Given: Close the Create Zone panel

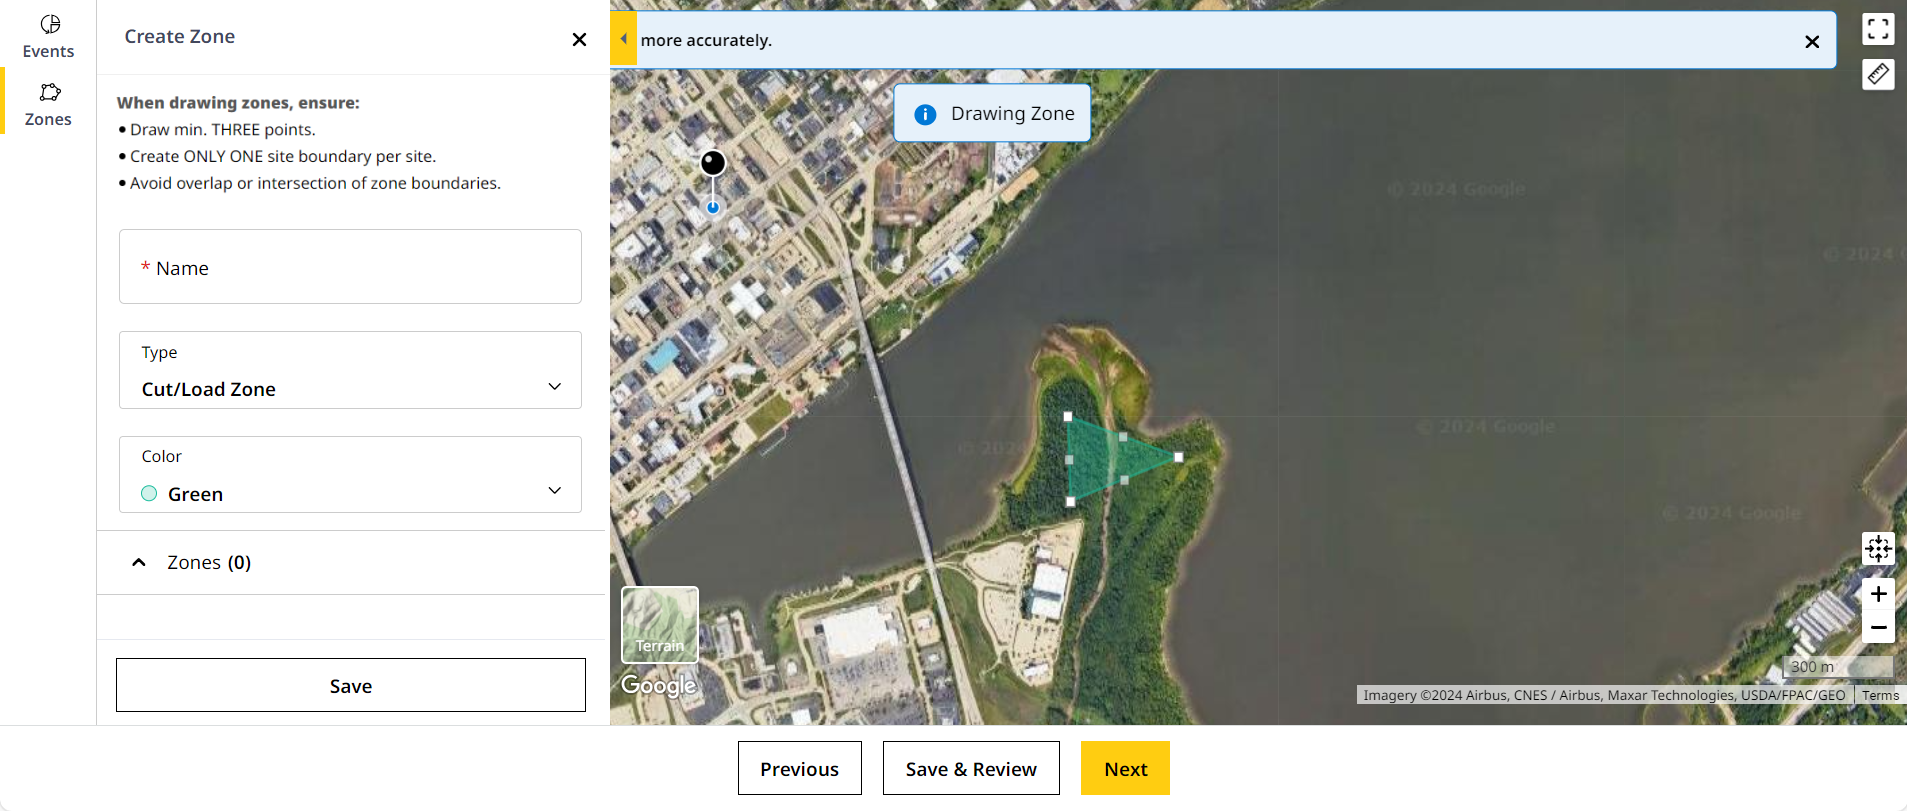Looking at the screenshot, I should pos(579,39).
